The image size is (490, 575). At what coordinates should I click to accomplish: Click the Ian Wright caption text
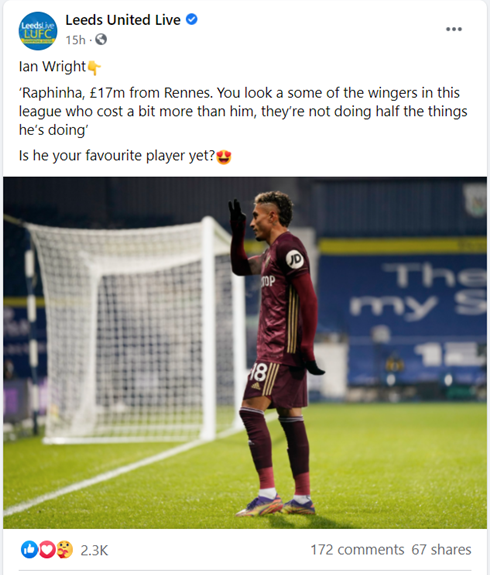pos(52,67)
